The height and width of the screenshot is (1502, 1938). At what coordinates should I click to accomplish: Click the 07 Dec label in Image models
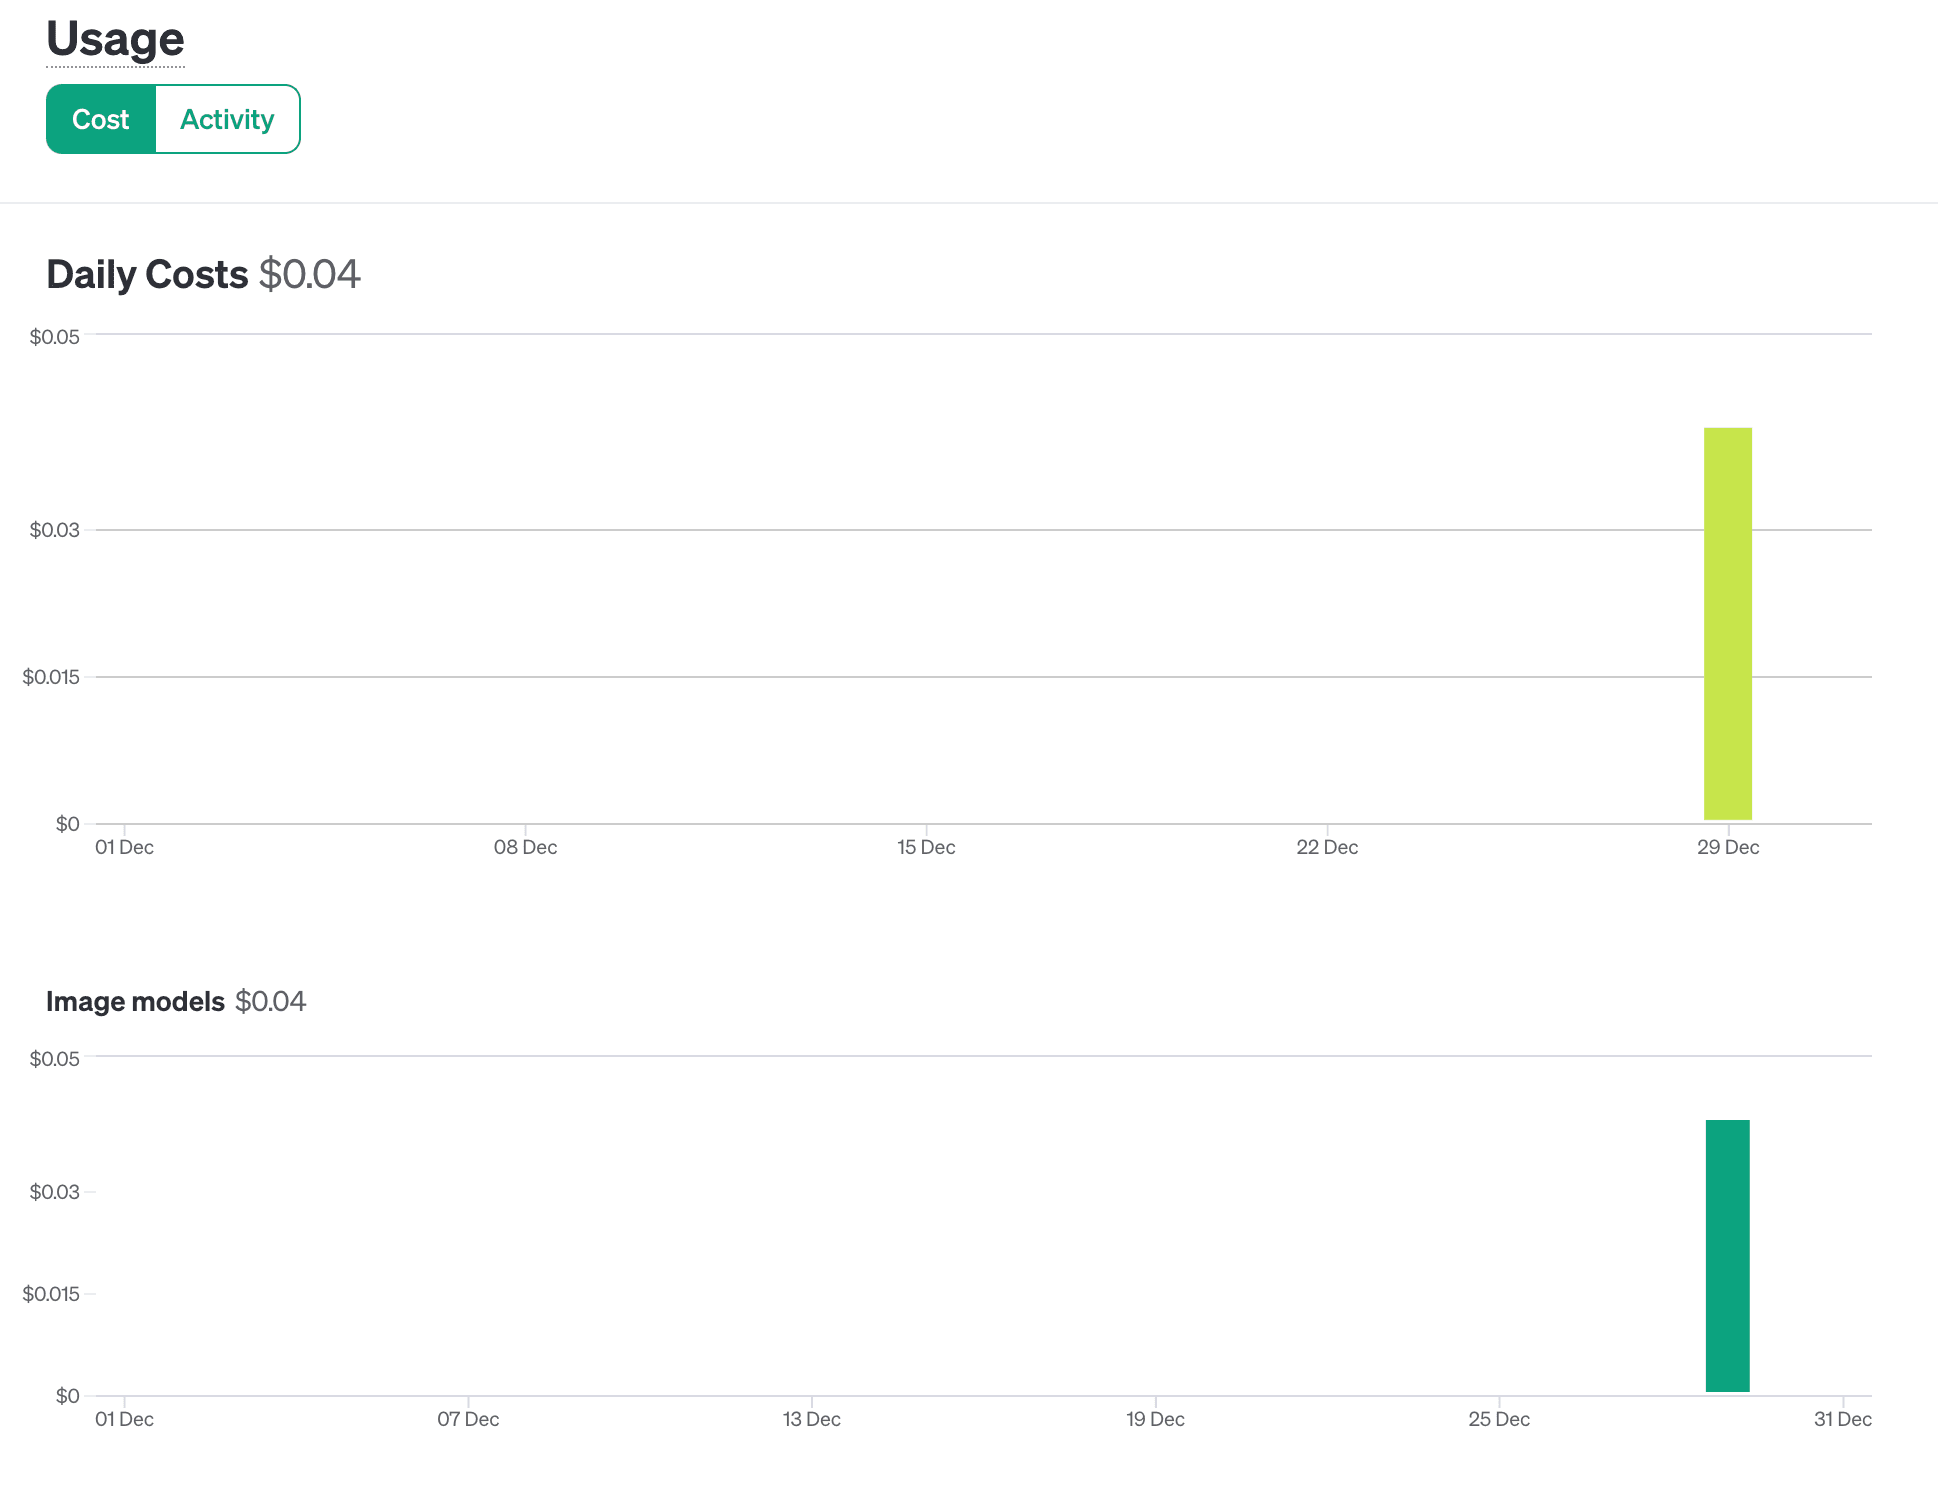[468, 1419]
